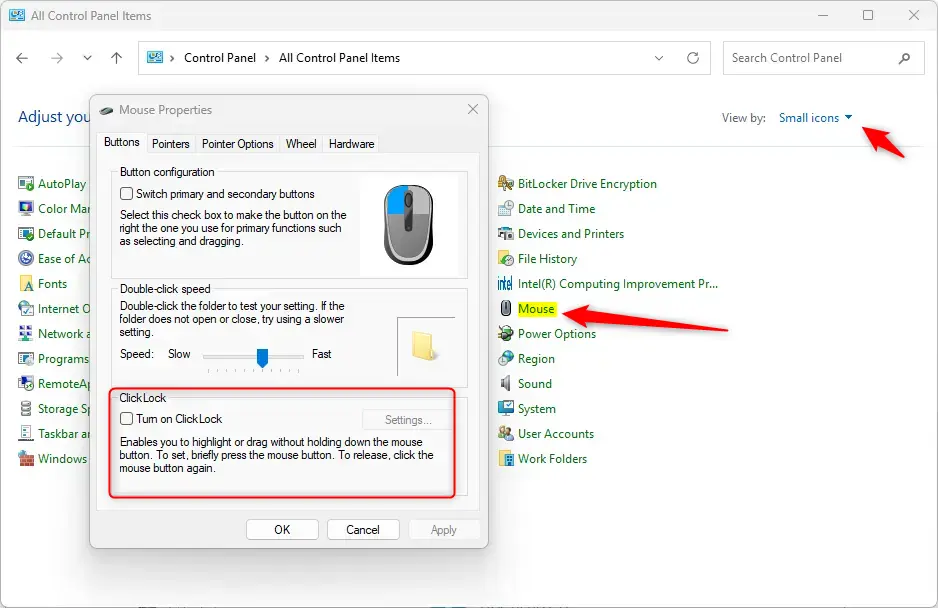Click the Control Panel breadcrumb
The height and width of the screenshot is (608, 938).
220,58
